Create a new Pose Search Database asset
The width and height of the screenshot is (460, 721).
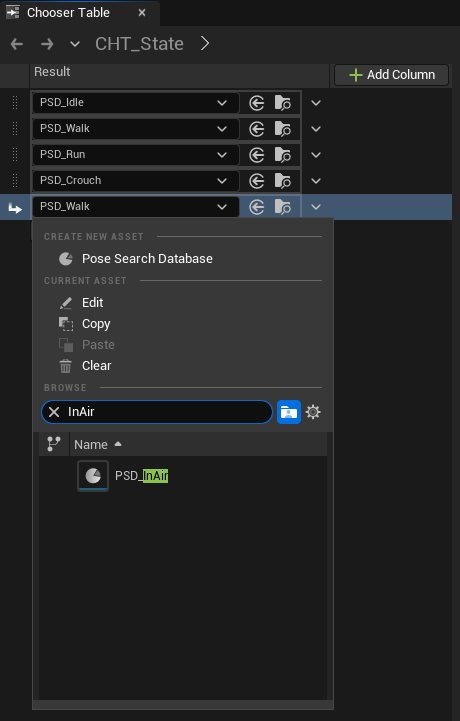(147, 258)
